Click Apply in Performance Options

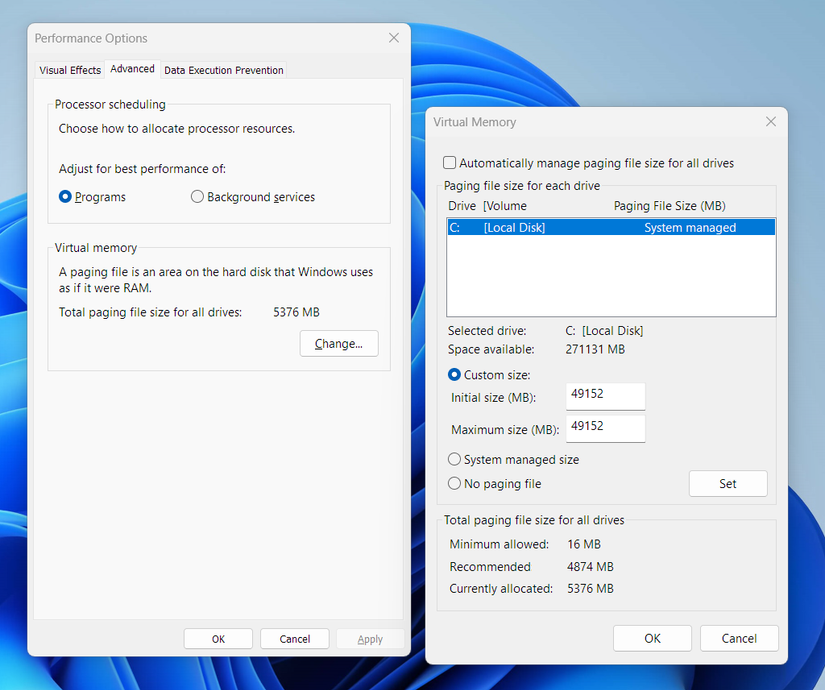click(x=370, y=639)
